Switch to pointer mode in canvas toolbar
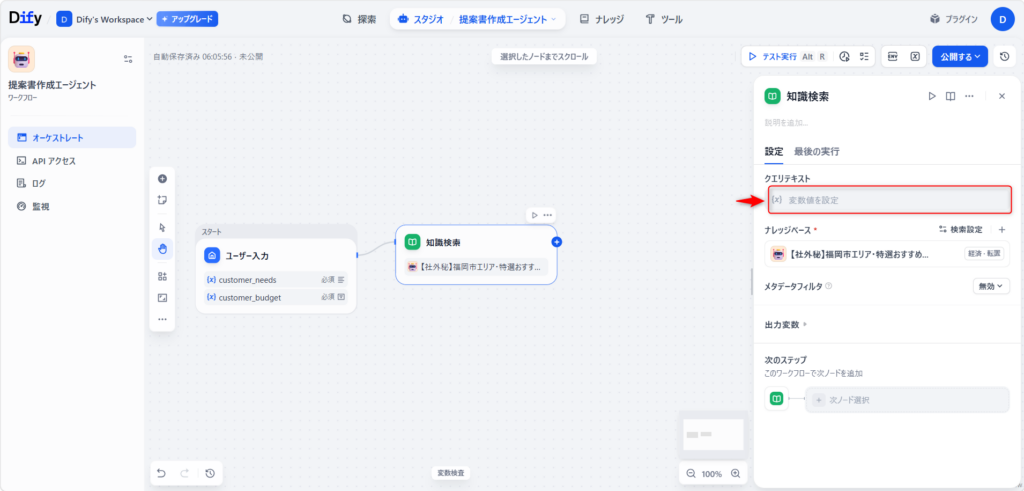 pyautogui.click(x=162, y=227)
